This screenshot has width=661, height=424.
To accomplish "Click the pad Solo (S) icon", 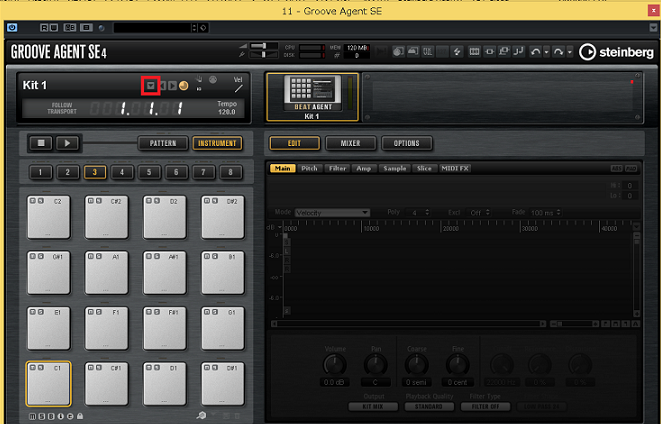I will coord(42,416).
